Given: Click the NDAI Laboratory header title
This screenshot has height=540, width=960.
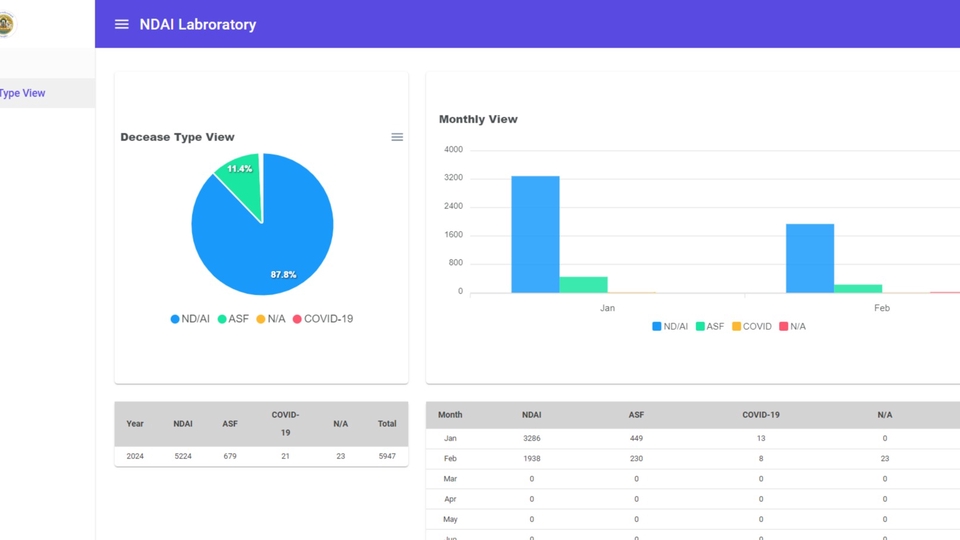Looking at the screenshot, I should (198, 24).
